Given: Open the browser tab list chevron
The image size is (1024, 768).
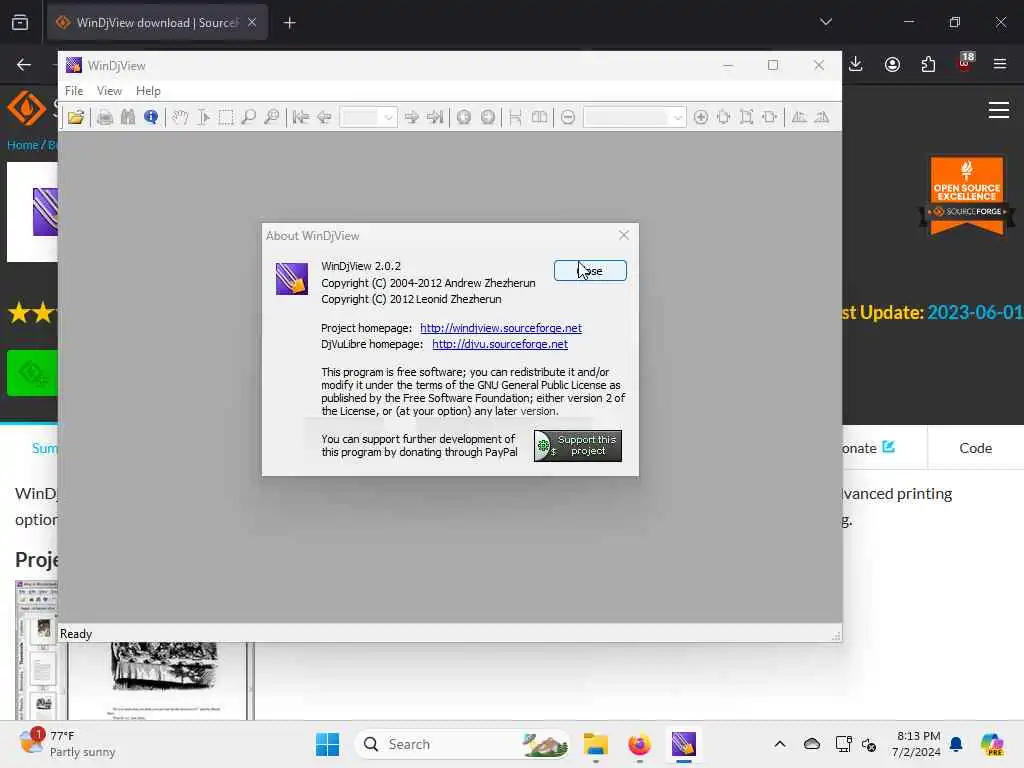Looking at the screenshot, I should click(x=826, y=22).
